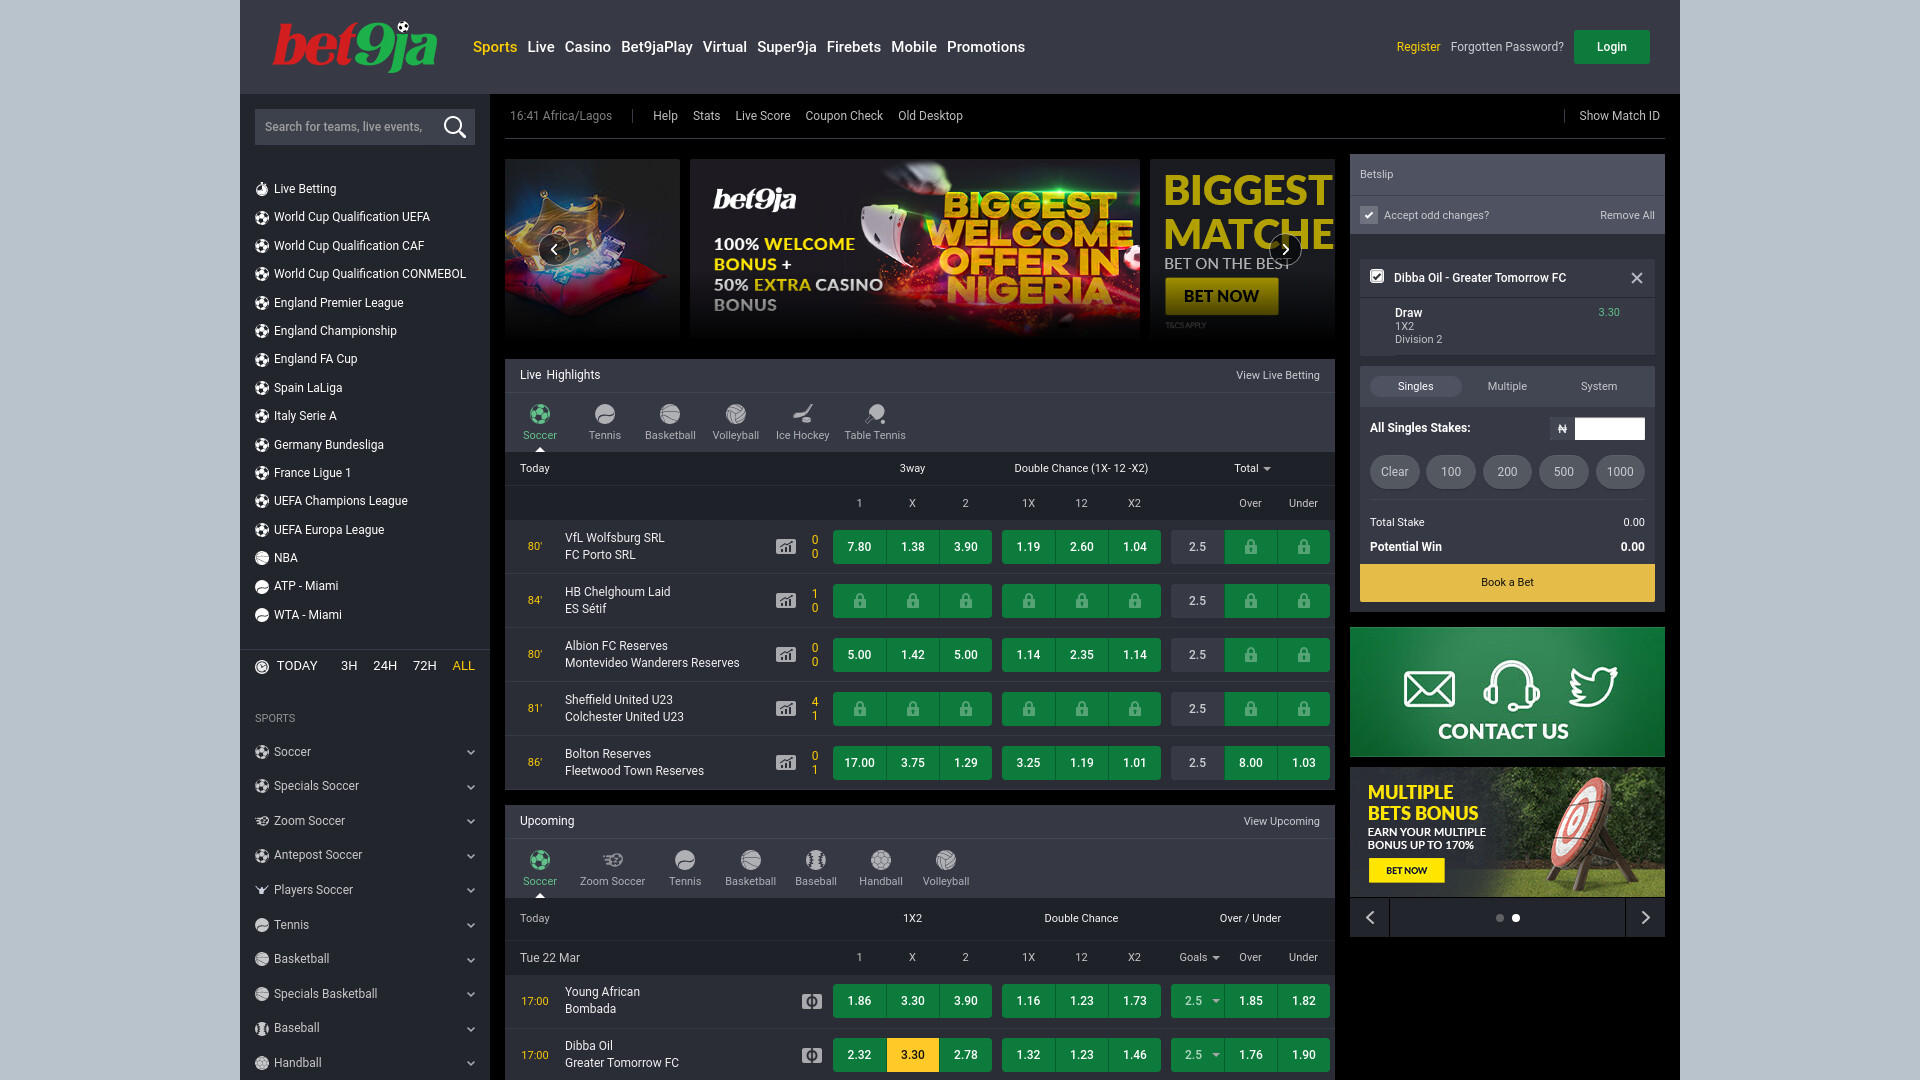Select the 24H time filter
1920x1080 pixels.
[x=385, y=666]
